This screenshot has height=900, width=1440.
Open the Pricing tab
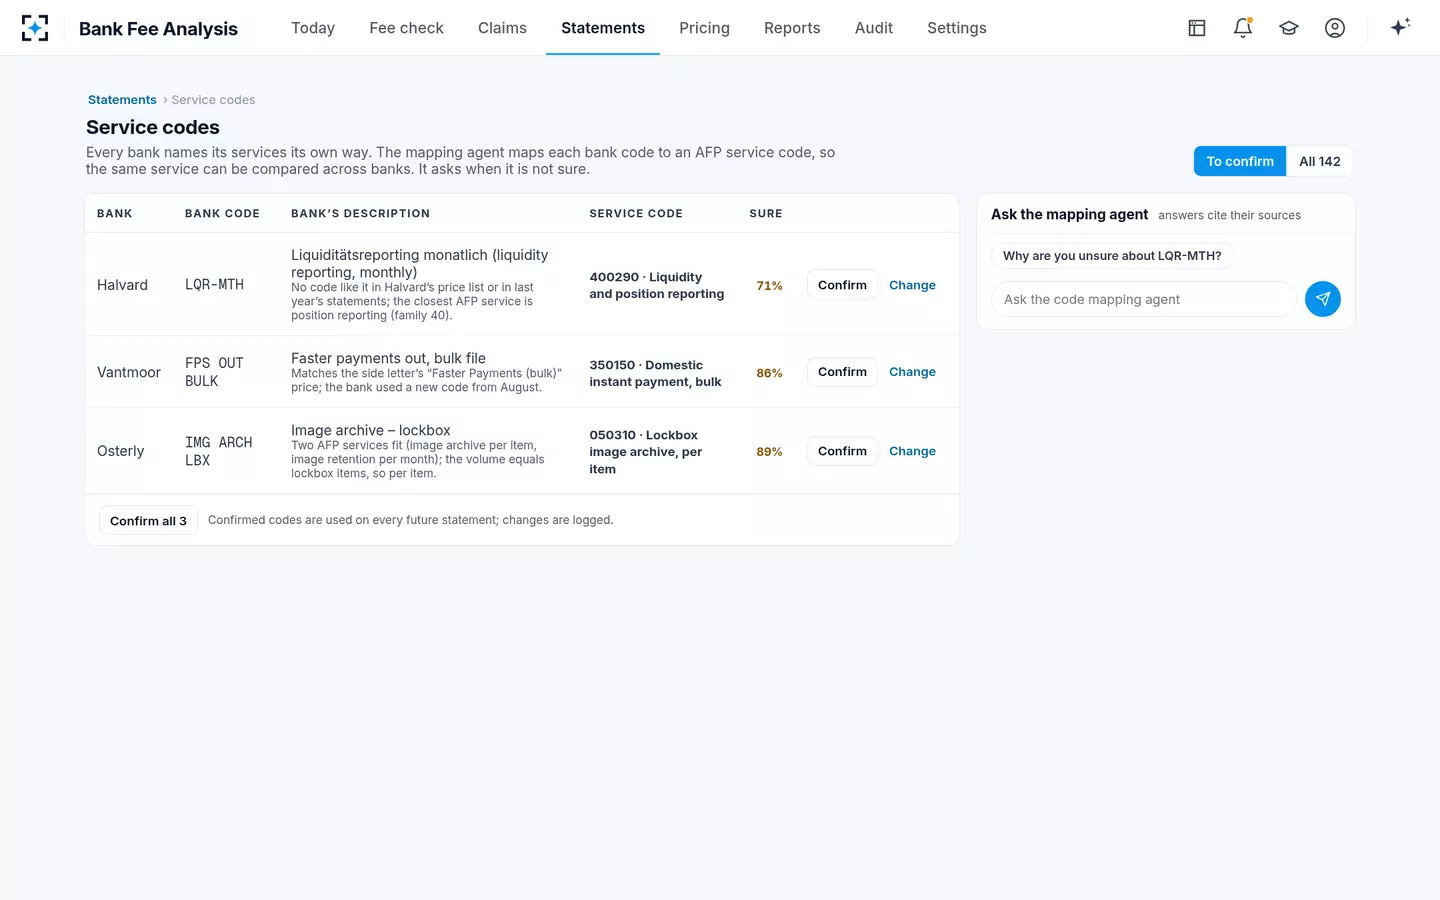click(x=704, y=28)
